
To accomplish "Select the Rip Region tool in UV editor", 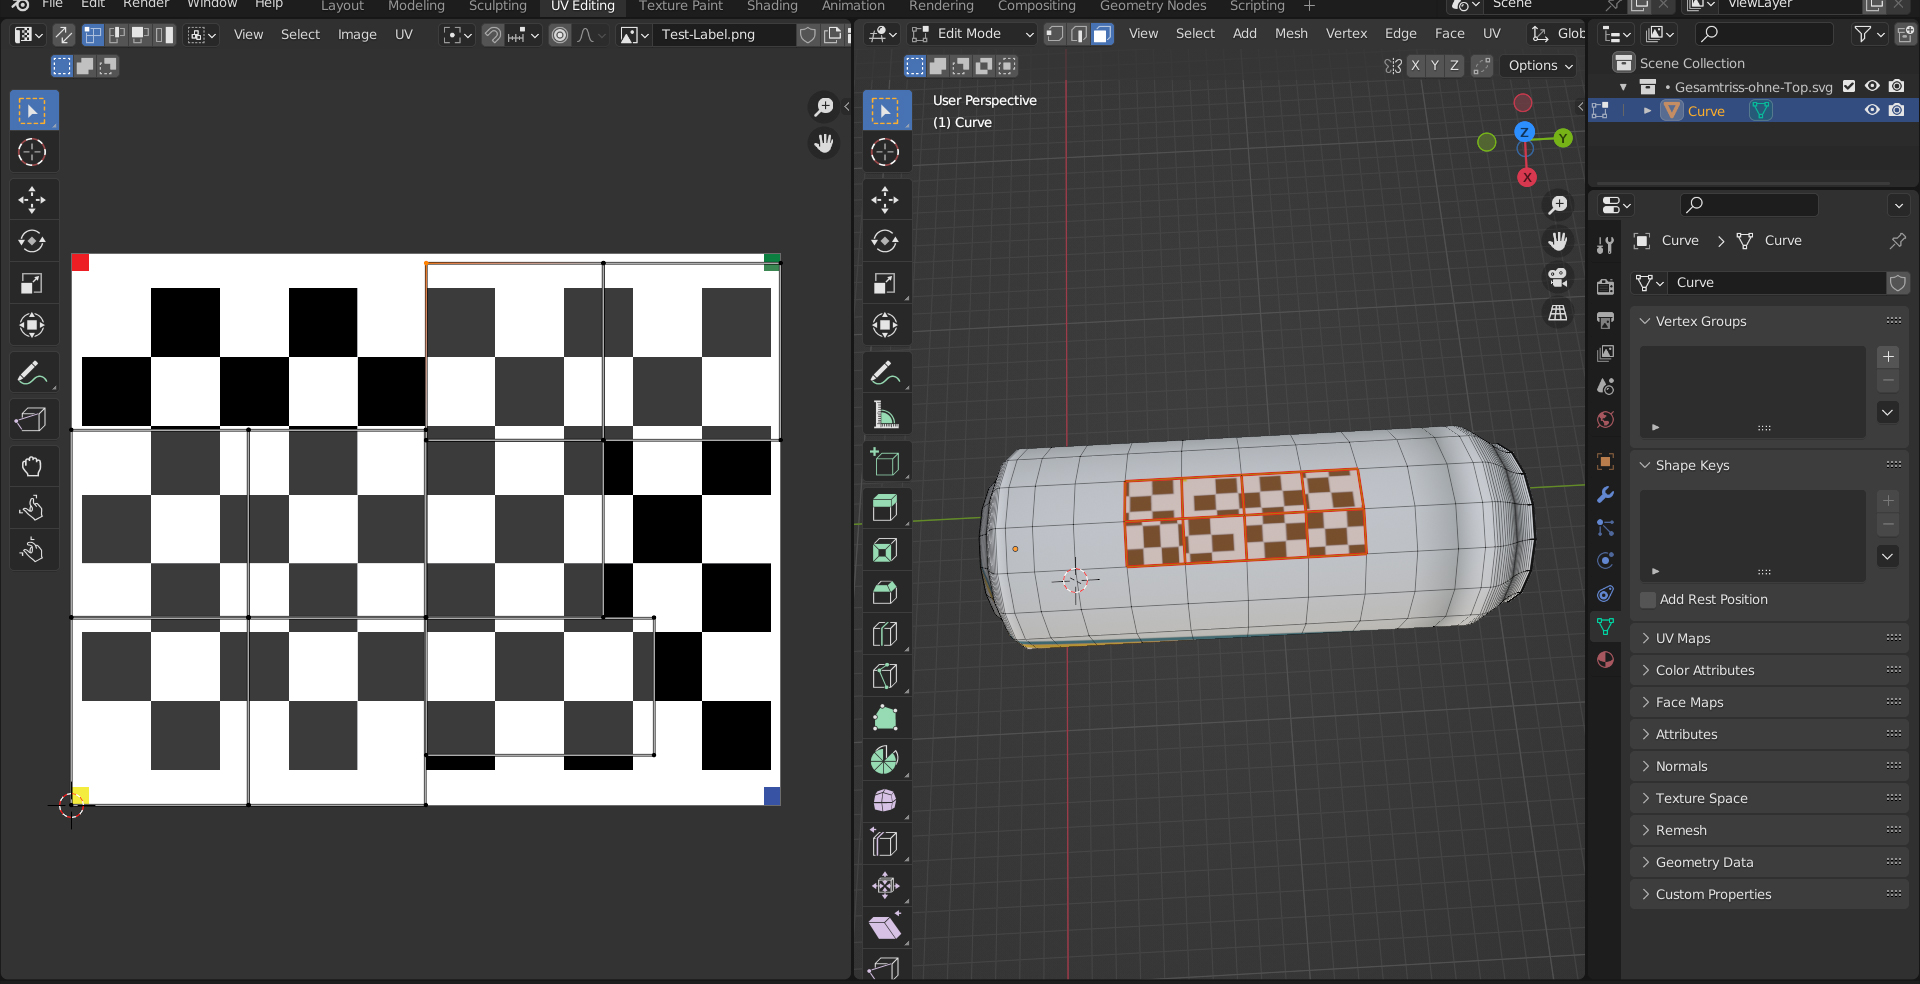I will (x=32, y=419).
